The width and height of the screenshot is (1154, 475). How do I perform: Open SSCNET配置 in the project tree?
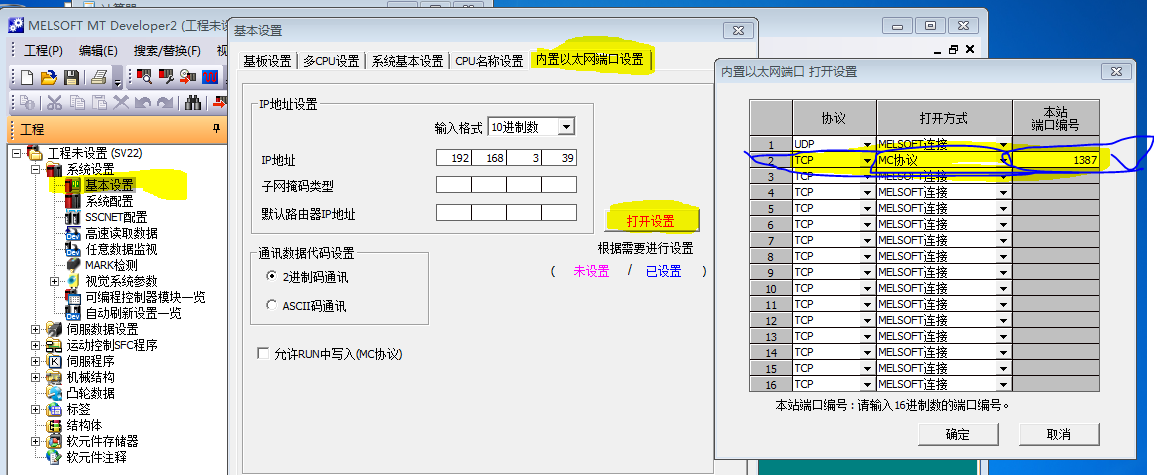115,217
